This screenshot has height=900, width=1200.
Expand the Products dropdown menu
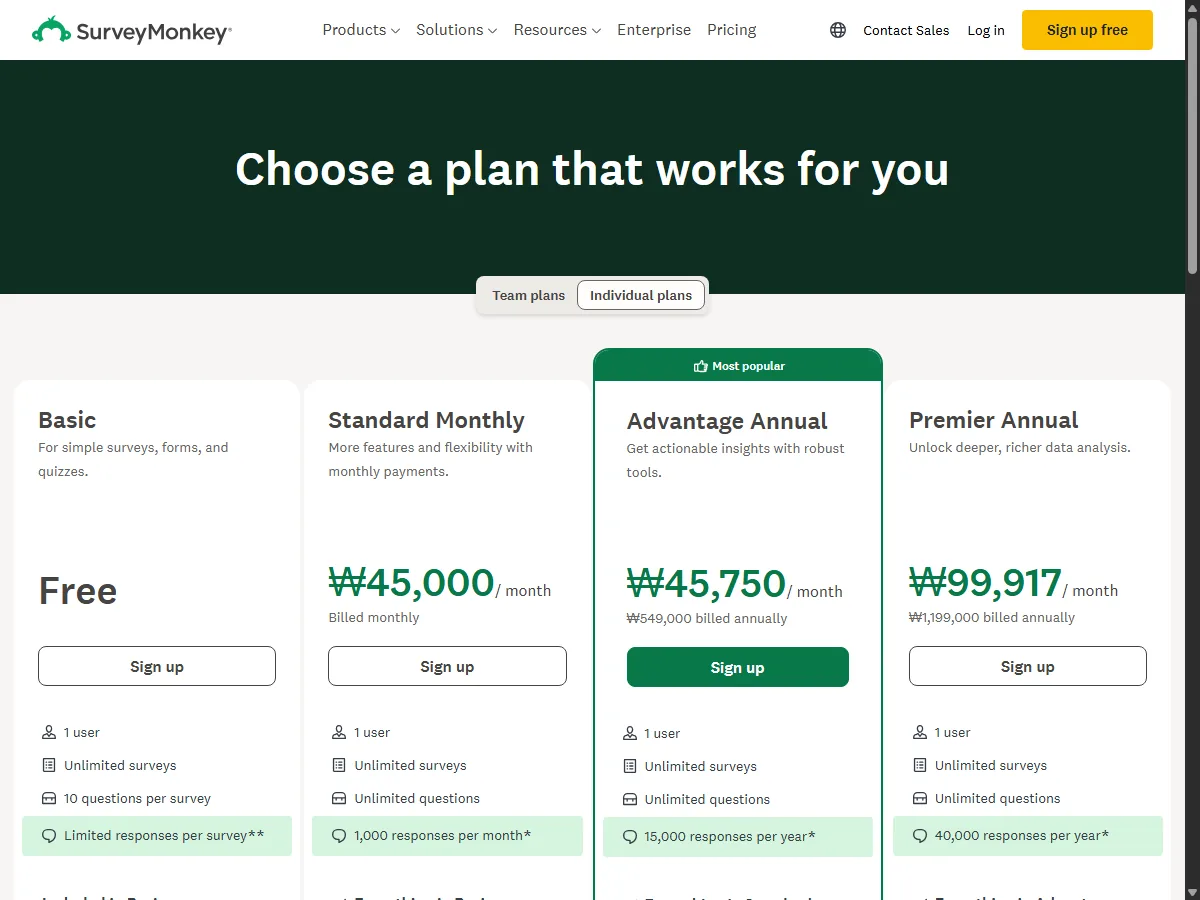(x=361, y=30)
